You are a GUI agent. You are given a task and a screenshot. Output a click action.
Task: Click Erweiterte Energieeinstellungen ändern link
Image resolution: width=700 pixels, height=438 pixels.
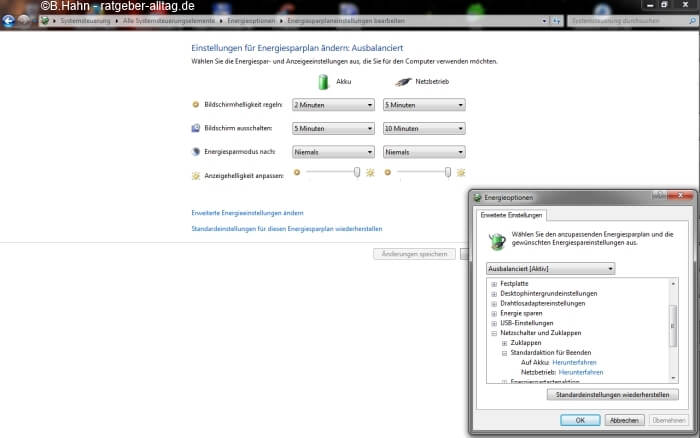pyautogui.click(x=247, y=213)
